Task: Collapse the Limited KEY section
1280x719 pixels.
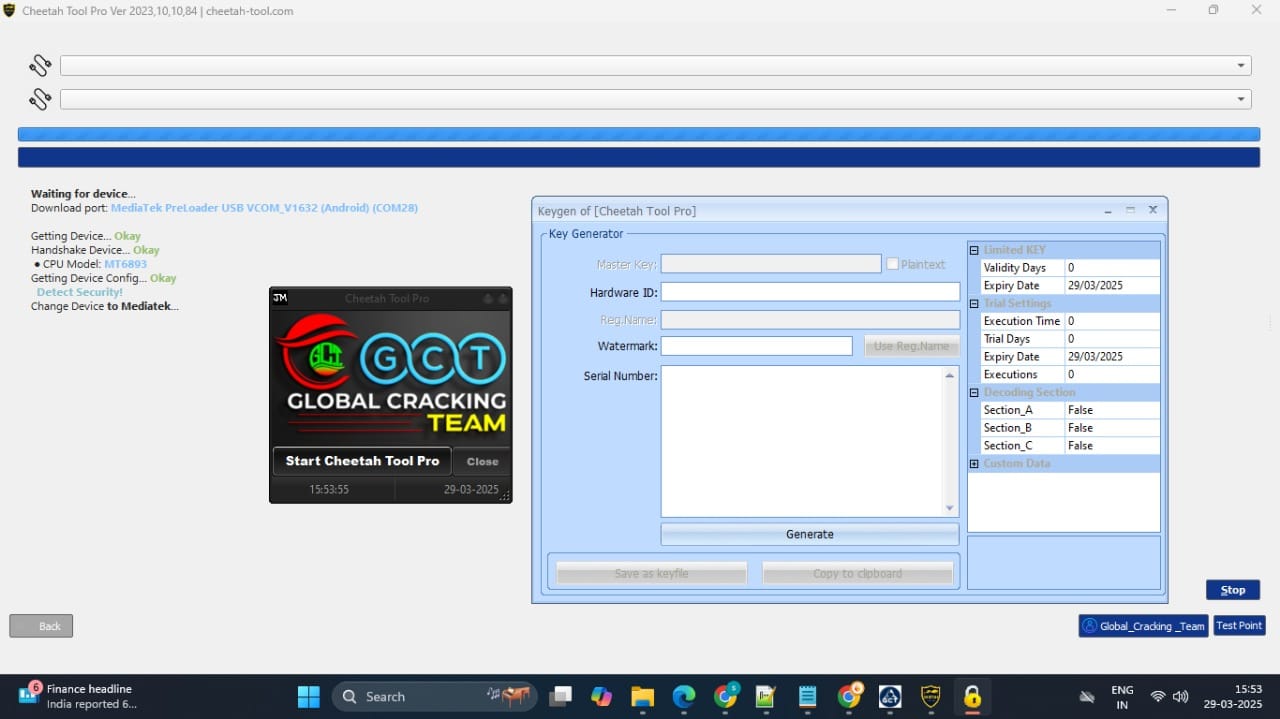Action: [x=974, y=250]
